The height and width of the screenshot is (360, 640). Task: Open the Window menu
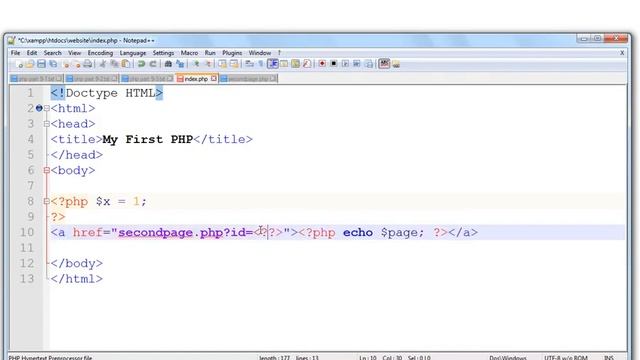[x=260, y=53]
